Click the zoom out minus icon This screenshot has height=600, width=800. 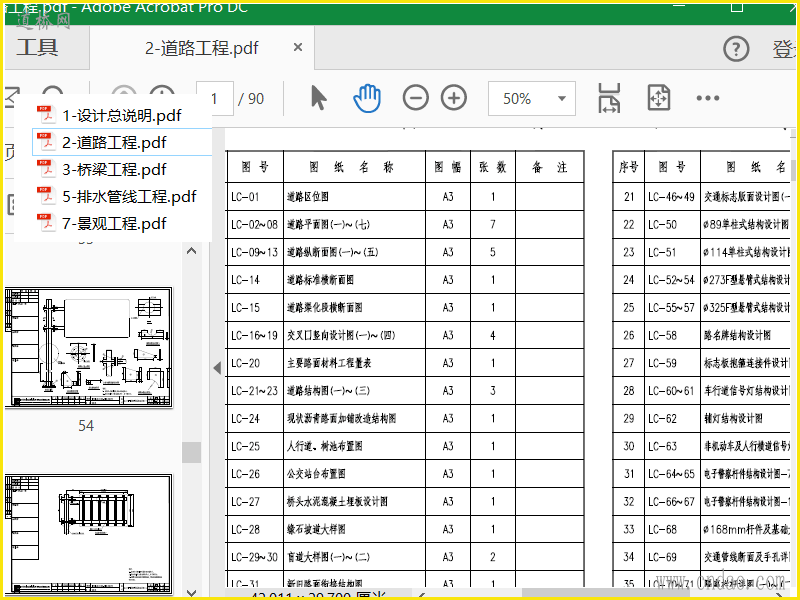tap(415, 98)
